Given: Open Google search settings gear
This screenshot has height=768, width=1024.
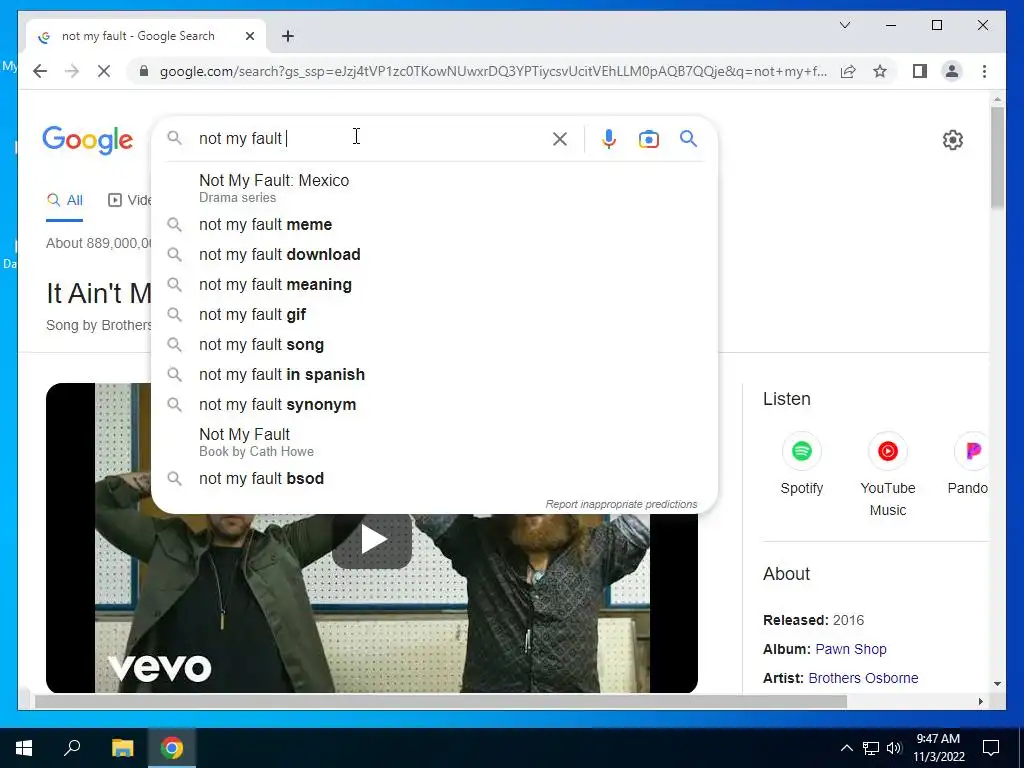Looking at the screenshot, I should pyautogui.click(x=953, y=140).
